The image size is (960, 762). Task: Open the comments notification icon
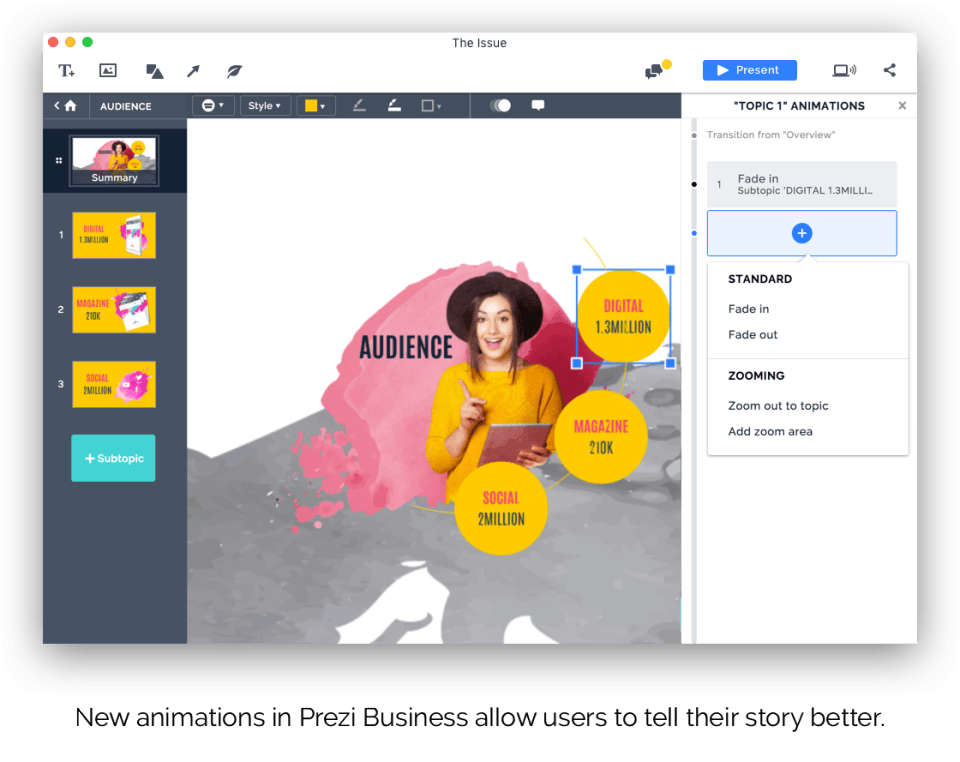click(x=655, y=69)
